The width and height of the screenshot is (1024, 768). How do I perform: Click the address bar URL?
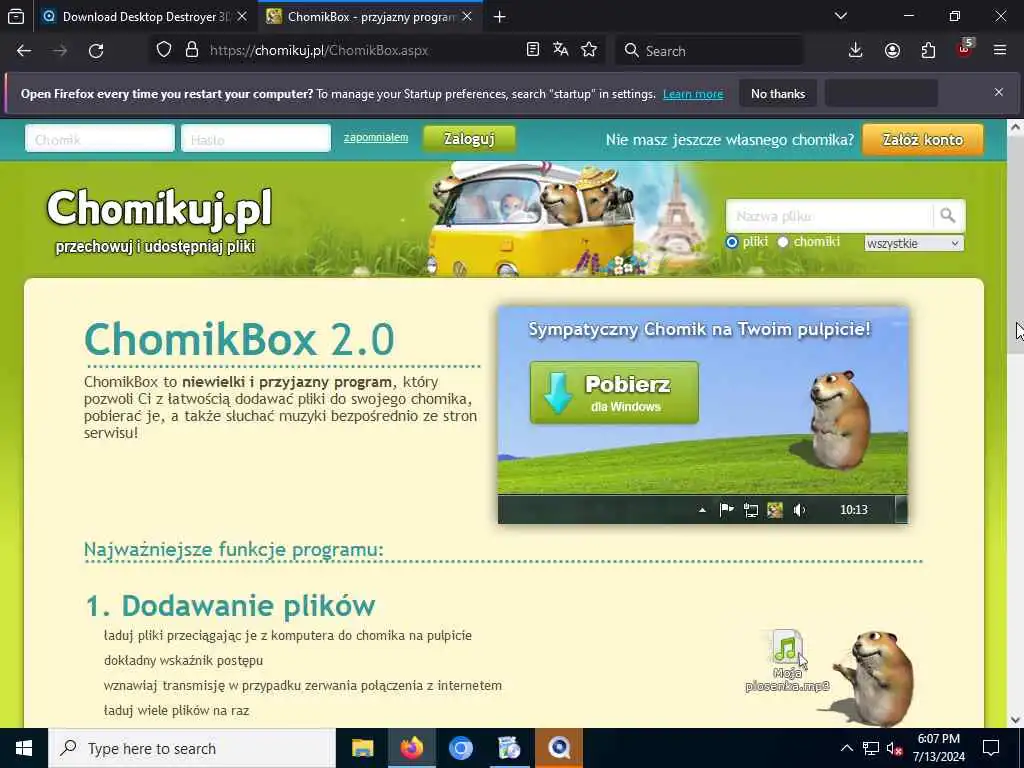coord(319,50)
